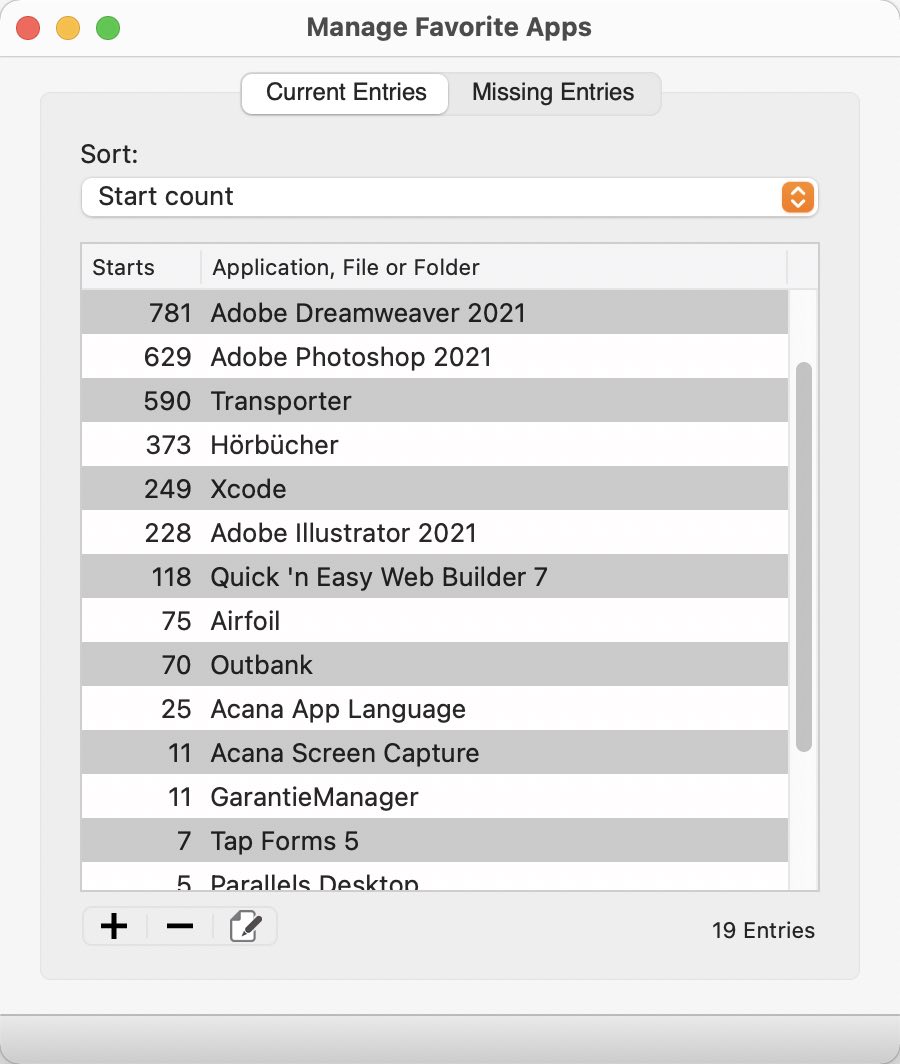Switch to Missing Entries tab
Screen dimensions: 900x1064
[x=553, y=92]
